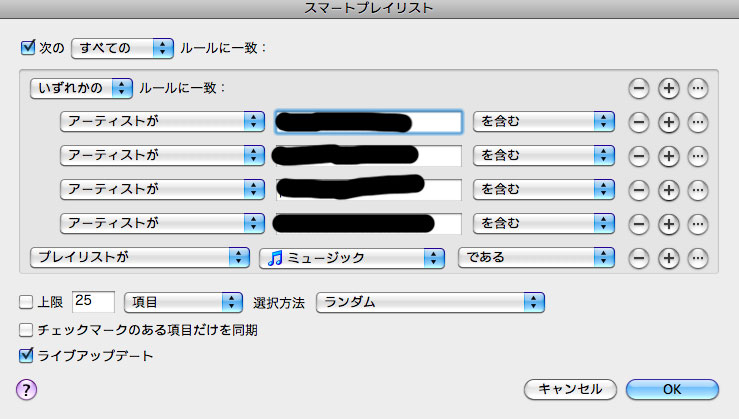
Task: Add a rule after second アーティストが row
Action: 668,156
